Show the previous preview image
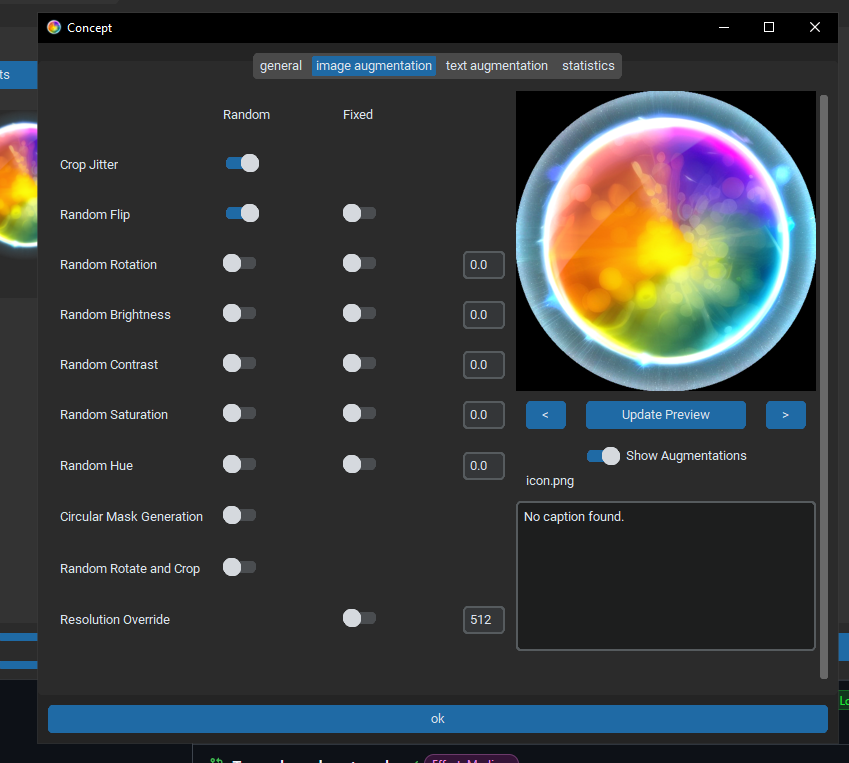Image resolution: width=849 pixels, height=763 pixels. (546, 415)
